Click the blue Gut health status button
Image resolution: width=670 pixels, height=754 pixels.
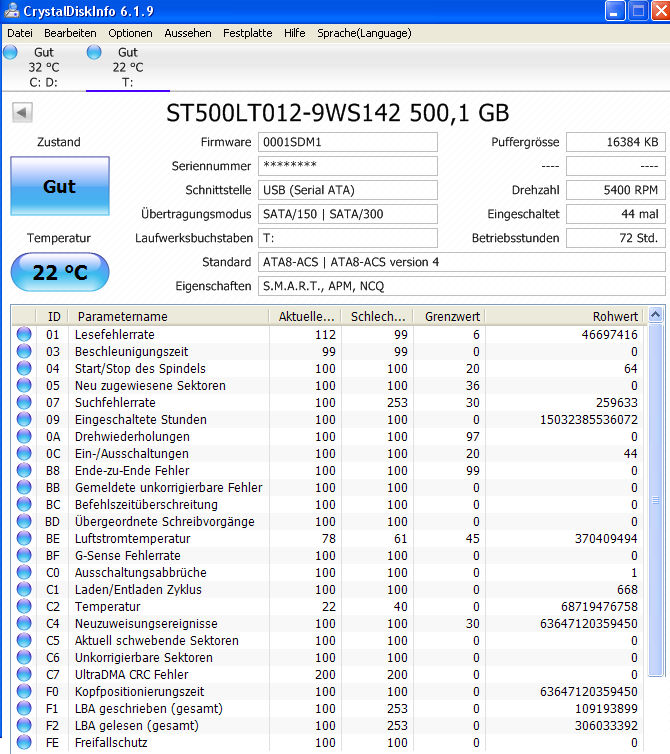60,186
